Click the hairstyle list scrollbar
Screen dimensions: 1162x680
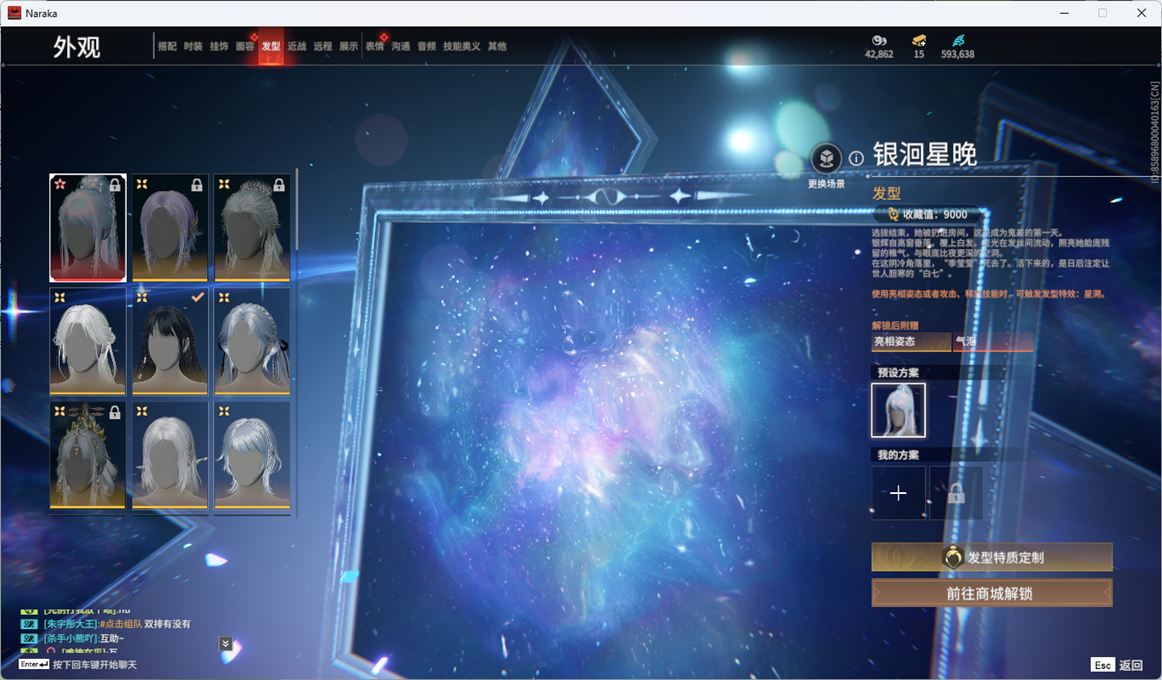click(296, 210)
